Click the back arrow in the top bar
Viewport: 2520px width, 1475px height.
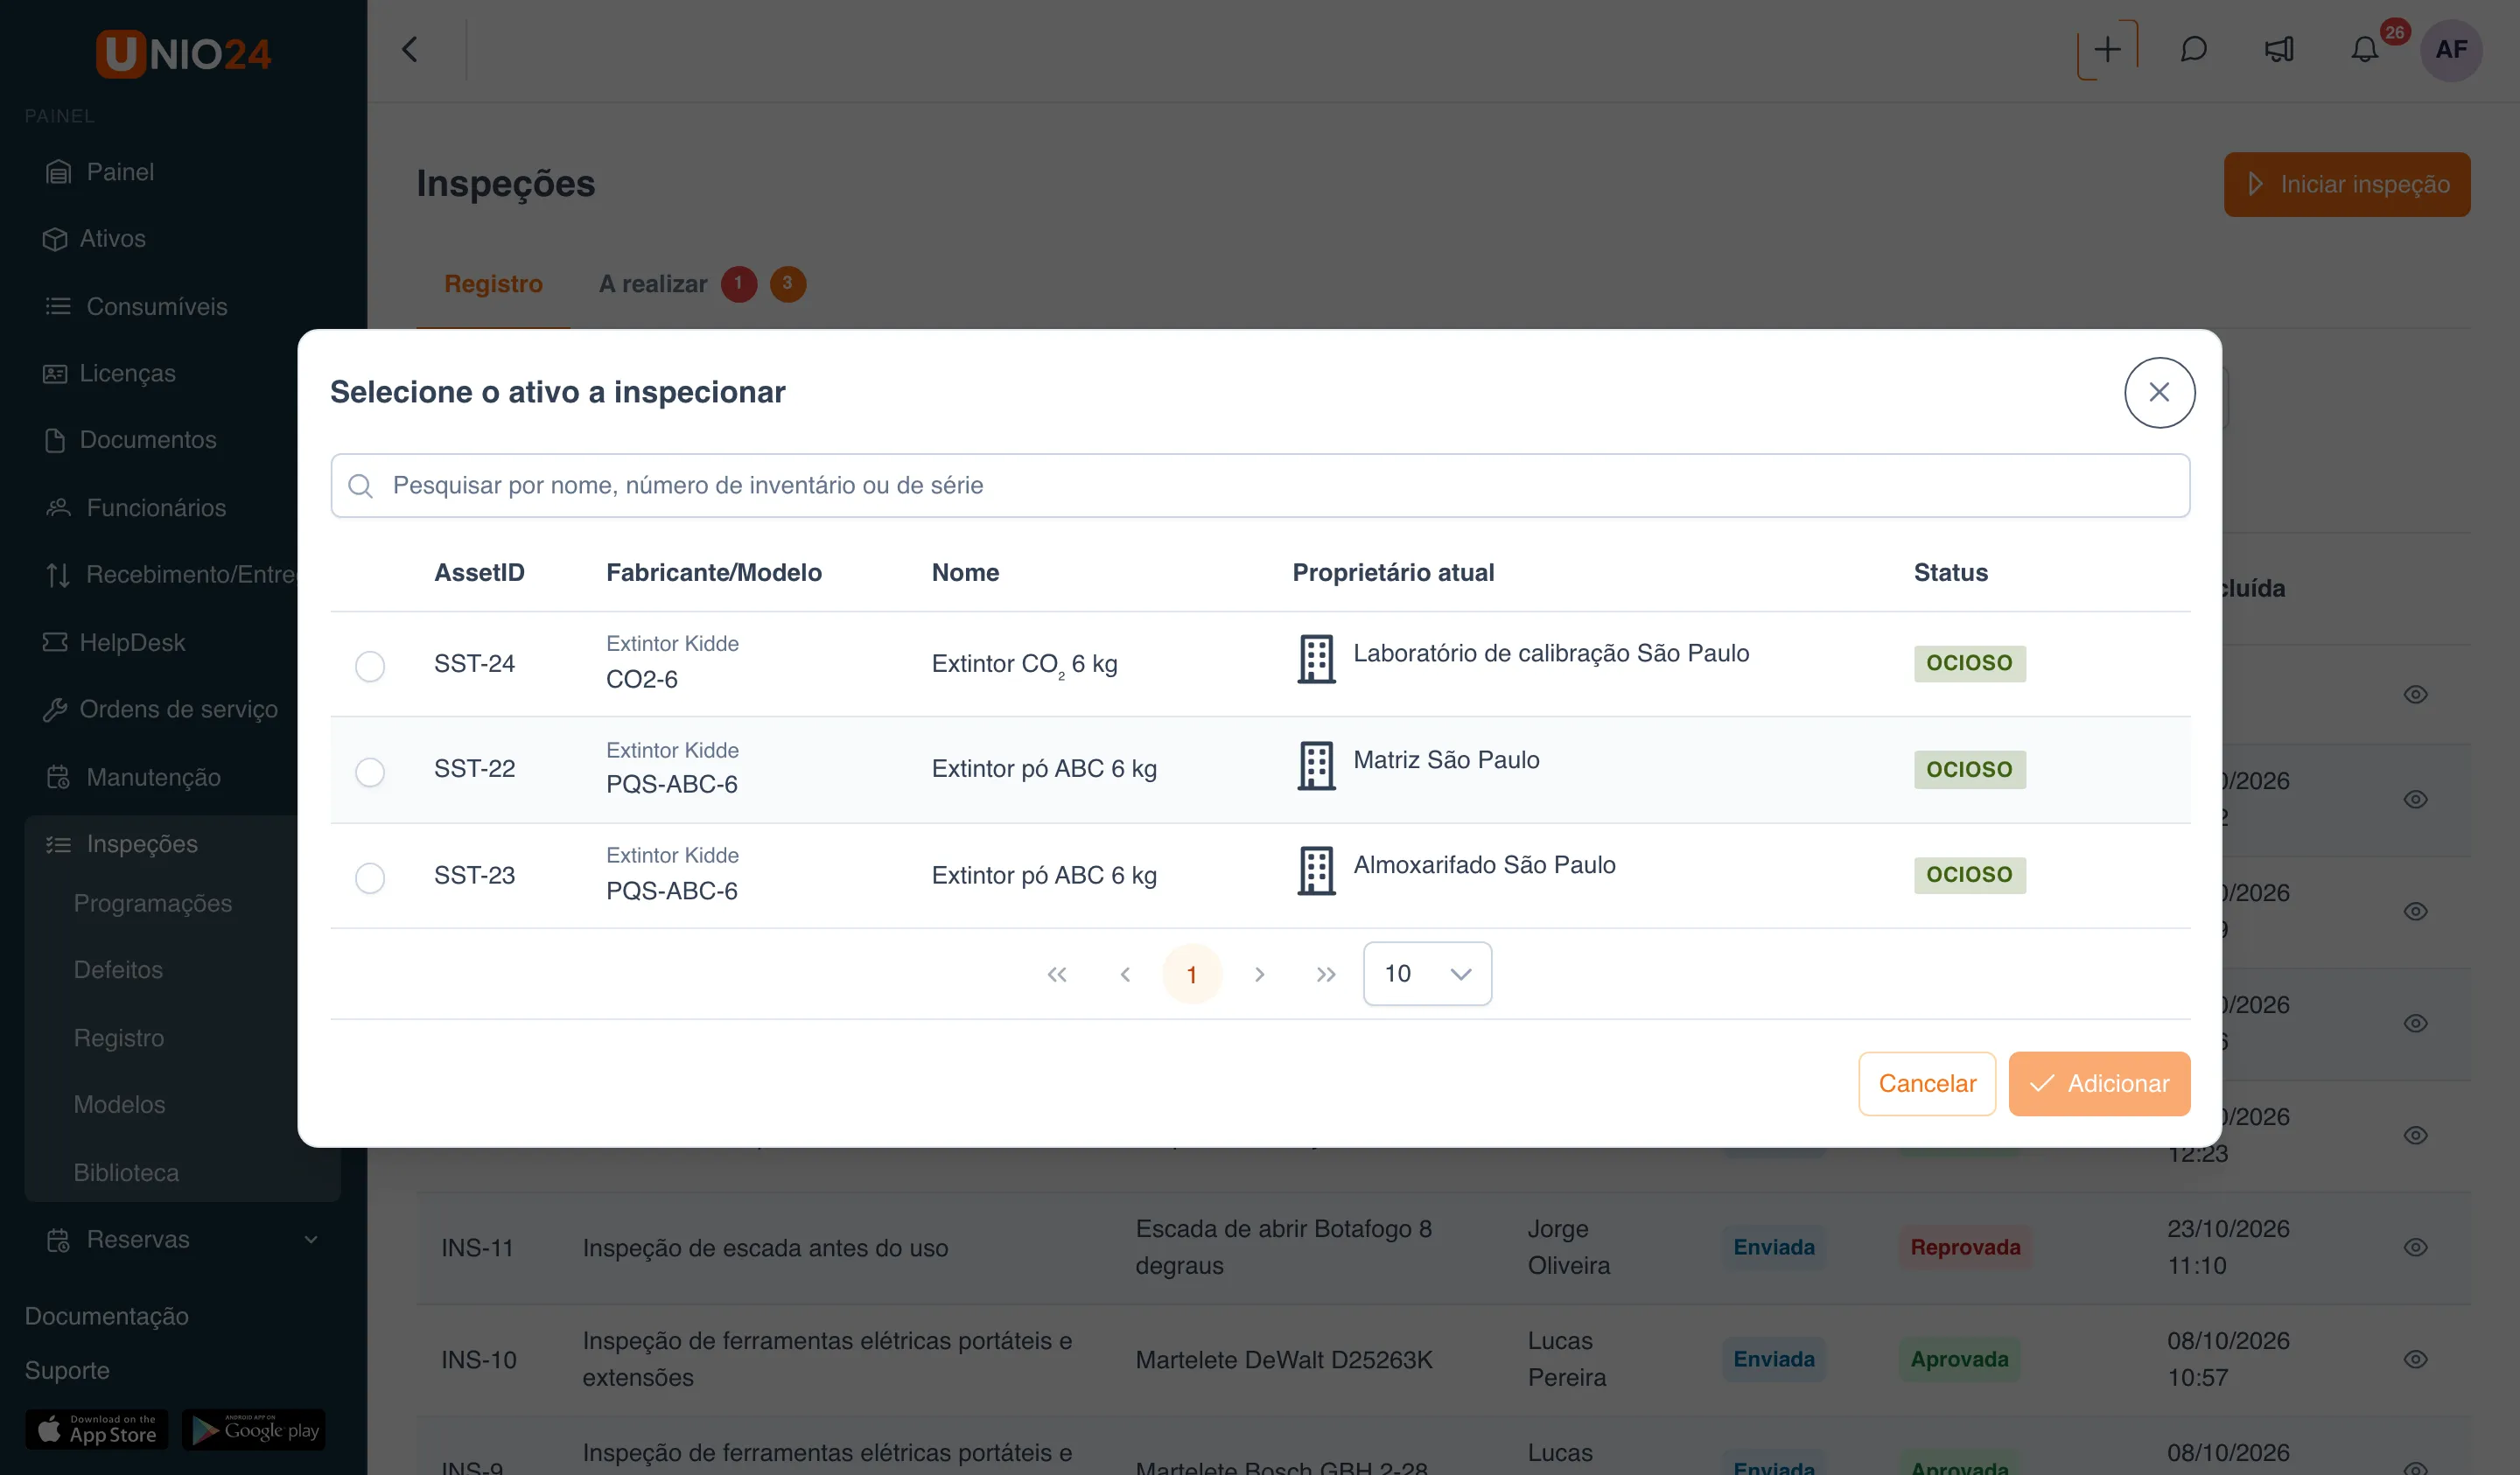coord(410,49)
